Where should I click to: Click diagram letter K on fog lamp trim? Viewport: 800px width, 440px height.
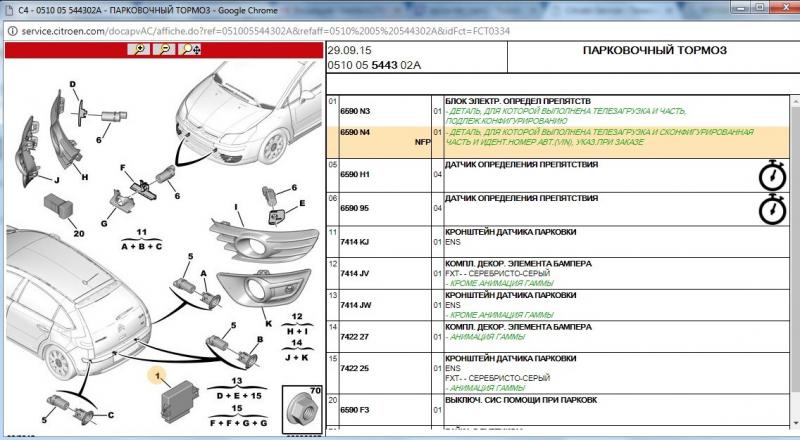pos(268,324)
